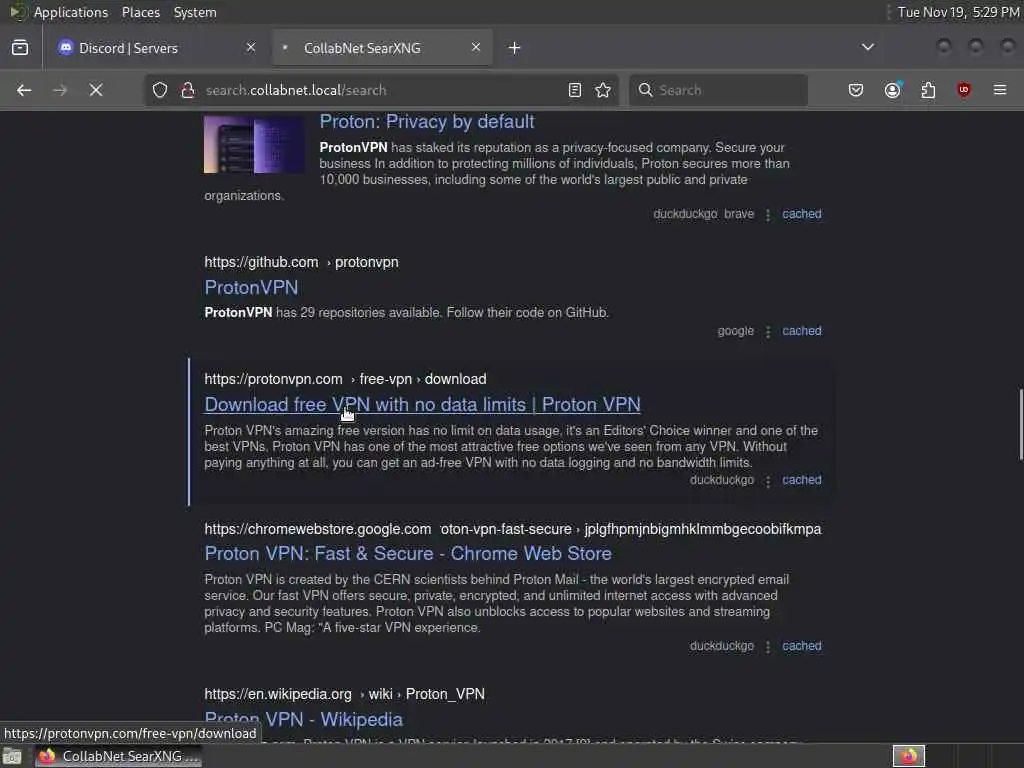
Task: Open cached link for Chrome Web Store result
Action: tap(802, 646)
